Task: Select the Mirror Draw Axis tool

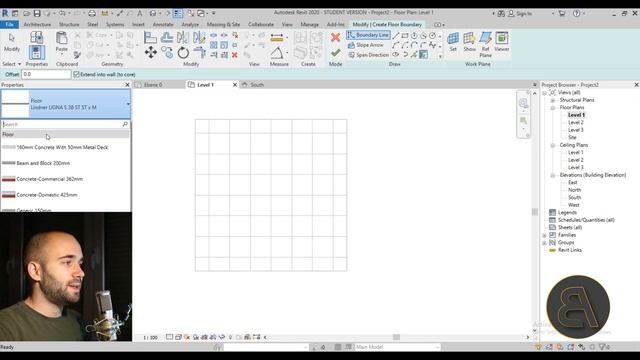Action: 199,38
